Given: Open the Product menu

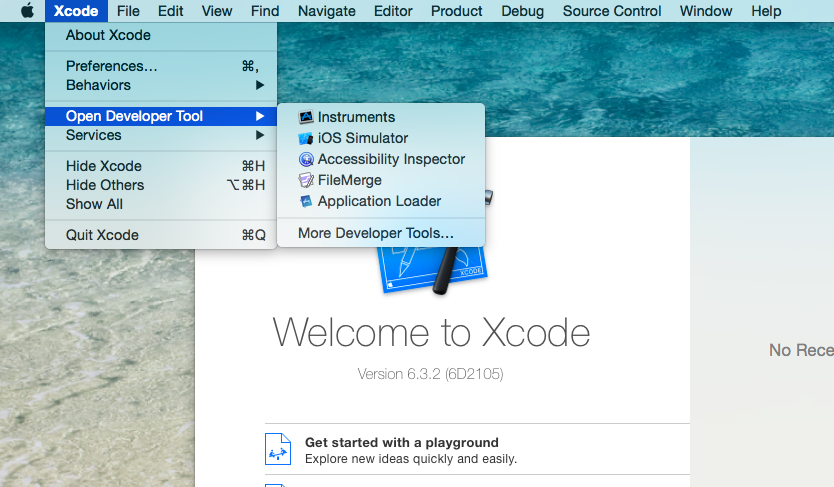Looking at the screenshot, I should click(456, 11).
